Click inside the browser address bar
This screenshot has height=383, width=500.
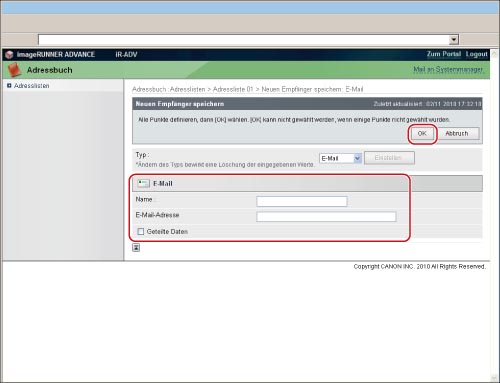tap(244, 40)
